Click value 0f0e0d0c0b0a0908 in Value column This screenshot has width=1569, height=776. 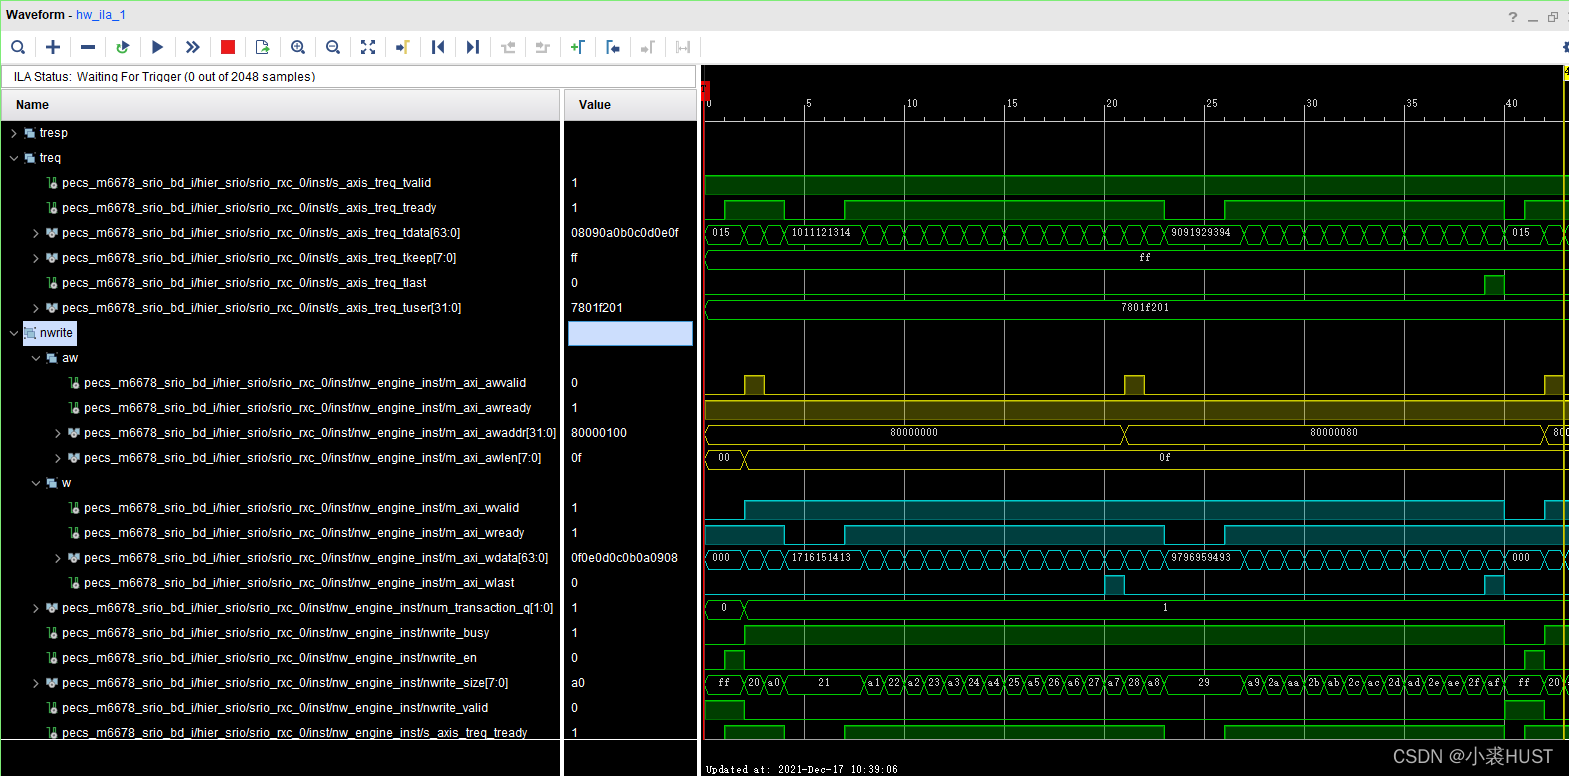pos(624,558)
